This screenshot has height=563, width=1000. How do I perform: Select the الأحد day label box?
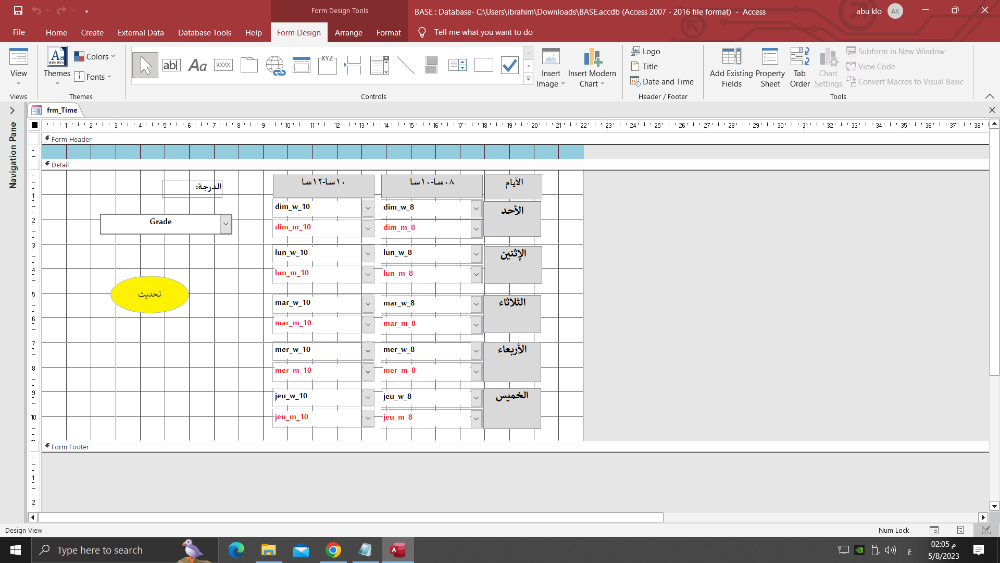pos(512,219)
